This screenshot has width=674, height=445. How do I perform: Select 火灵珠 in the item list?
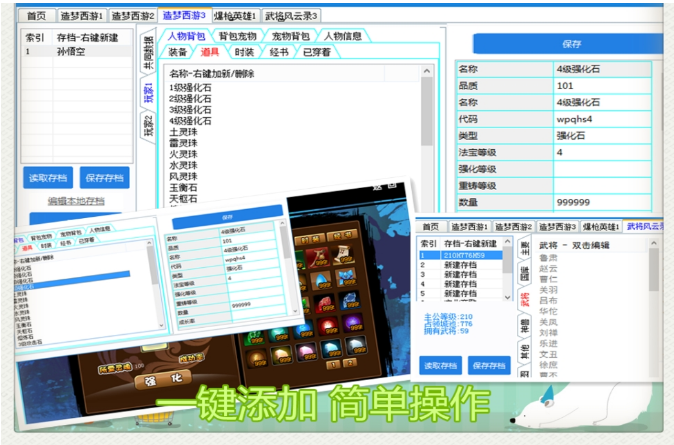coord(184,154)
